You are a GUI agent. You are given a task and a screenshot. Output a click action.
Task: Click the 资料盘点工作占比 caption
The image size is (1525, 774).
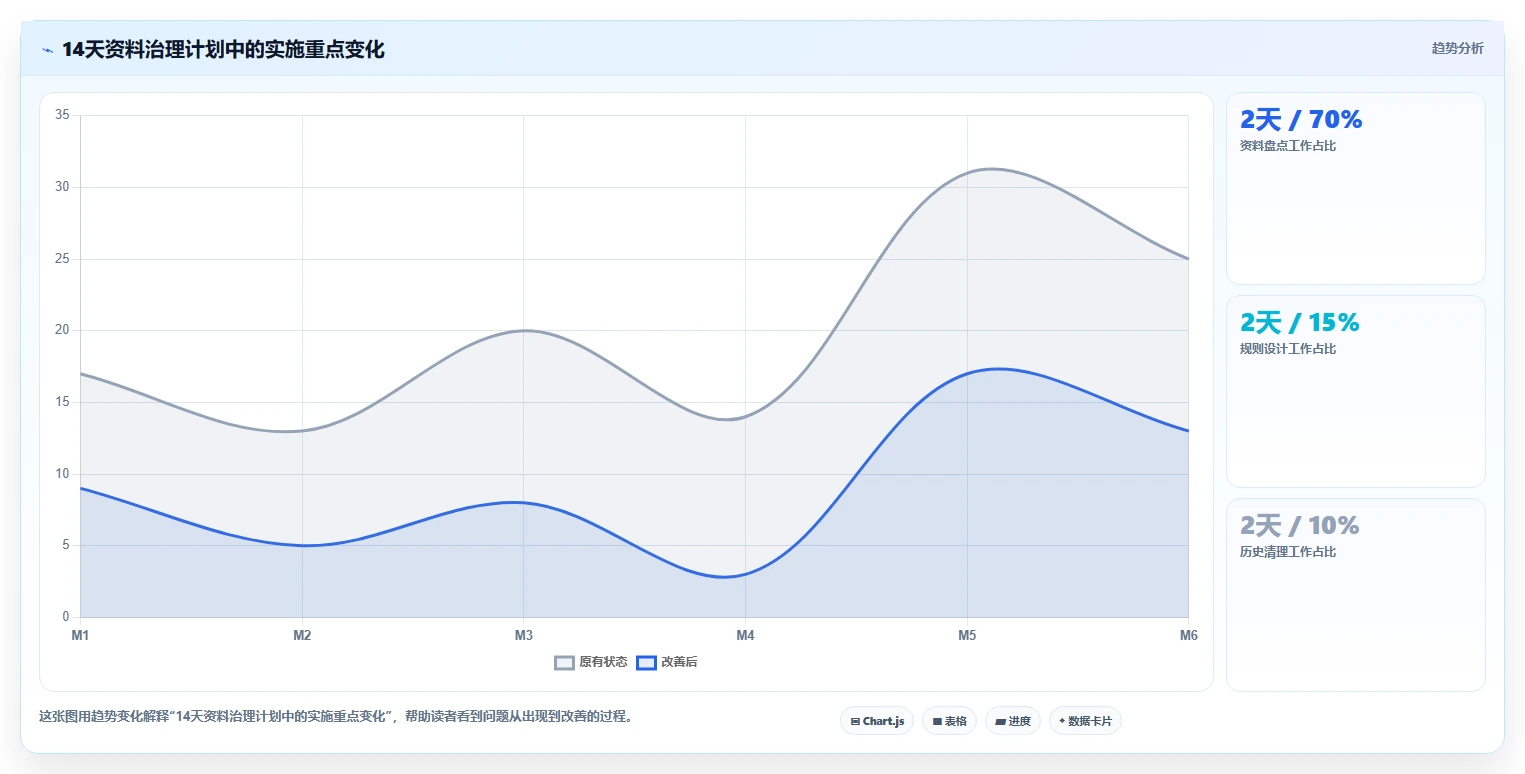click(x=1288, y=146)
